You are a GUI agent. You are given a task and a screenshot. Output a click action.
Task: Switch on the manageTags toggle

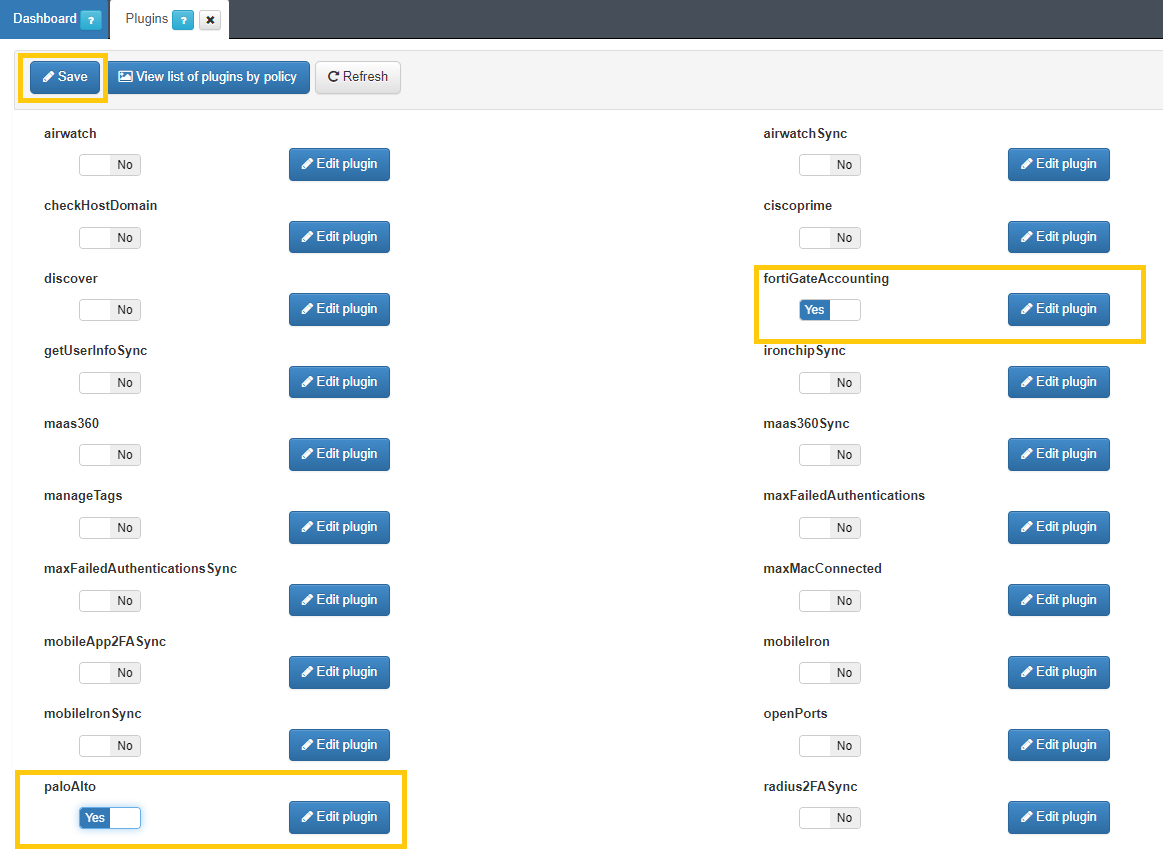click(x=110, y=528)
